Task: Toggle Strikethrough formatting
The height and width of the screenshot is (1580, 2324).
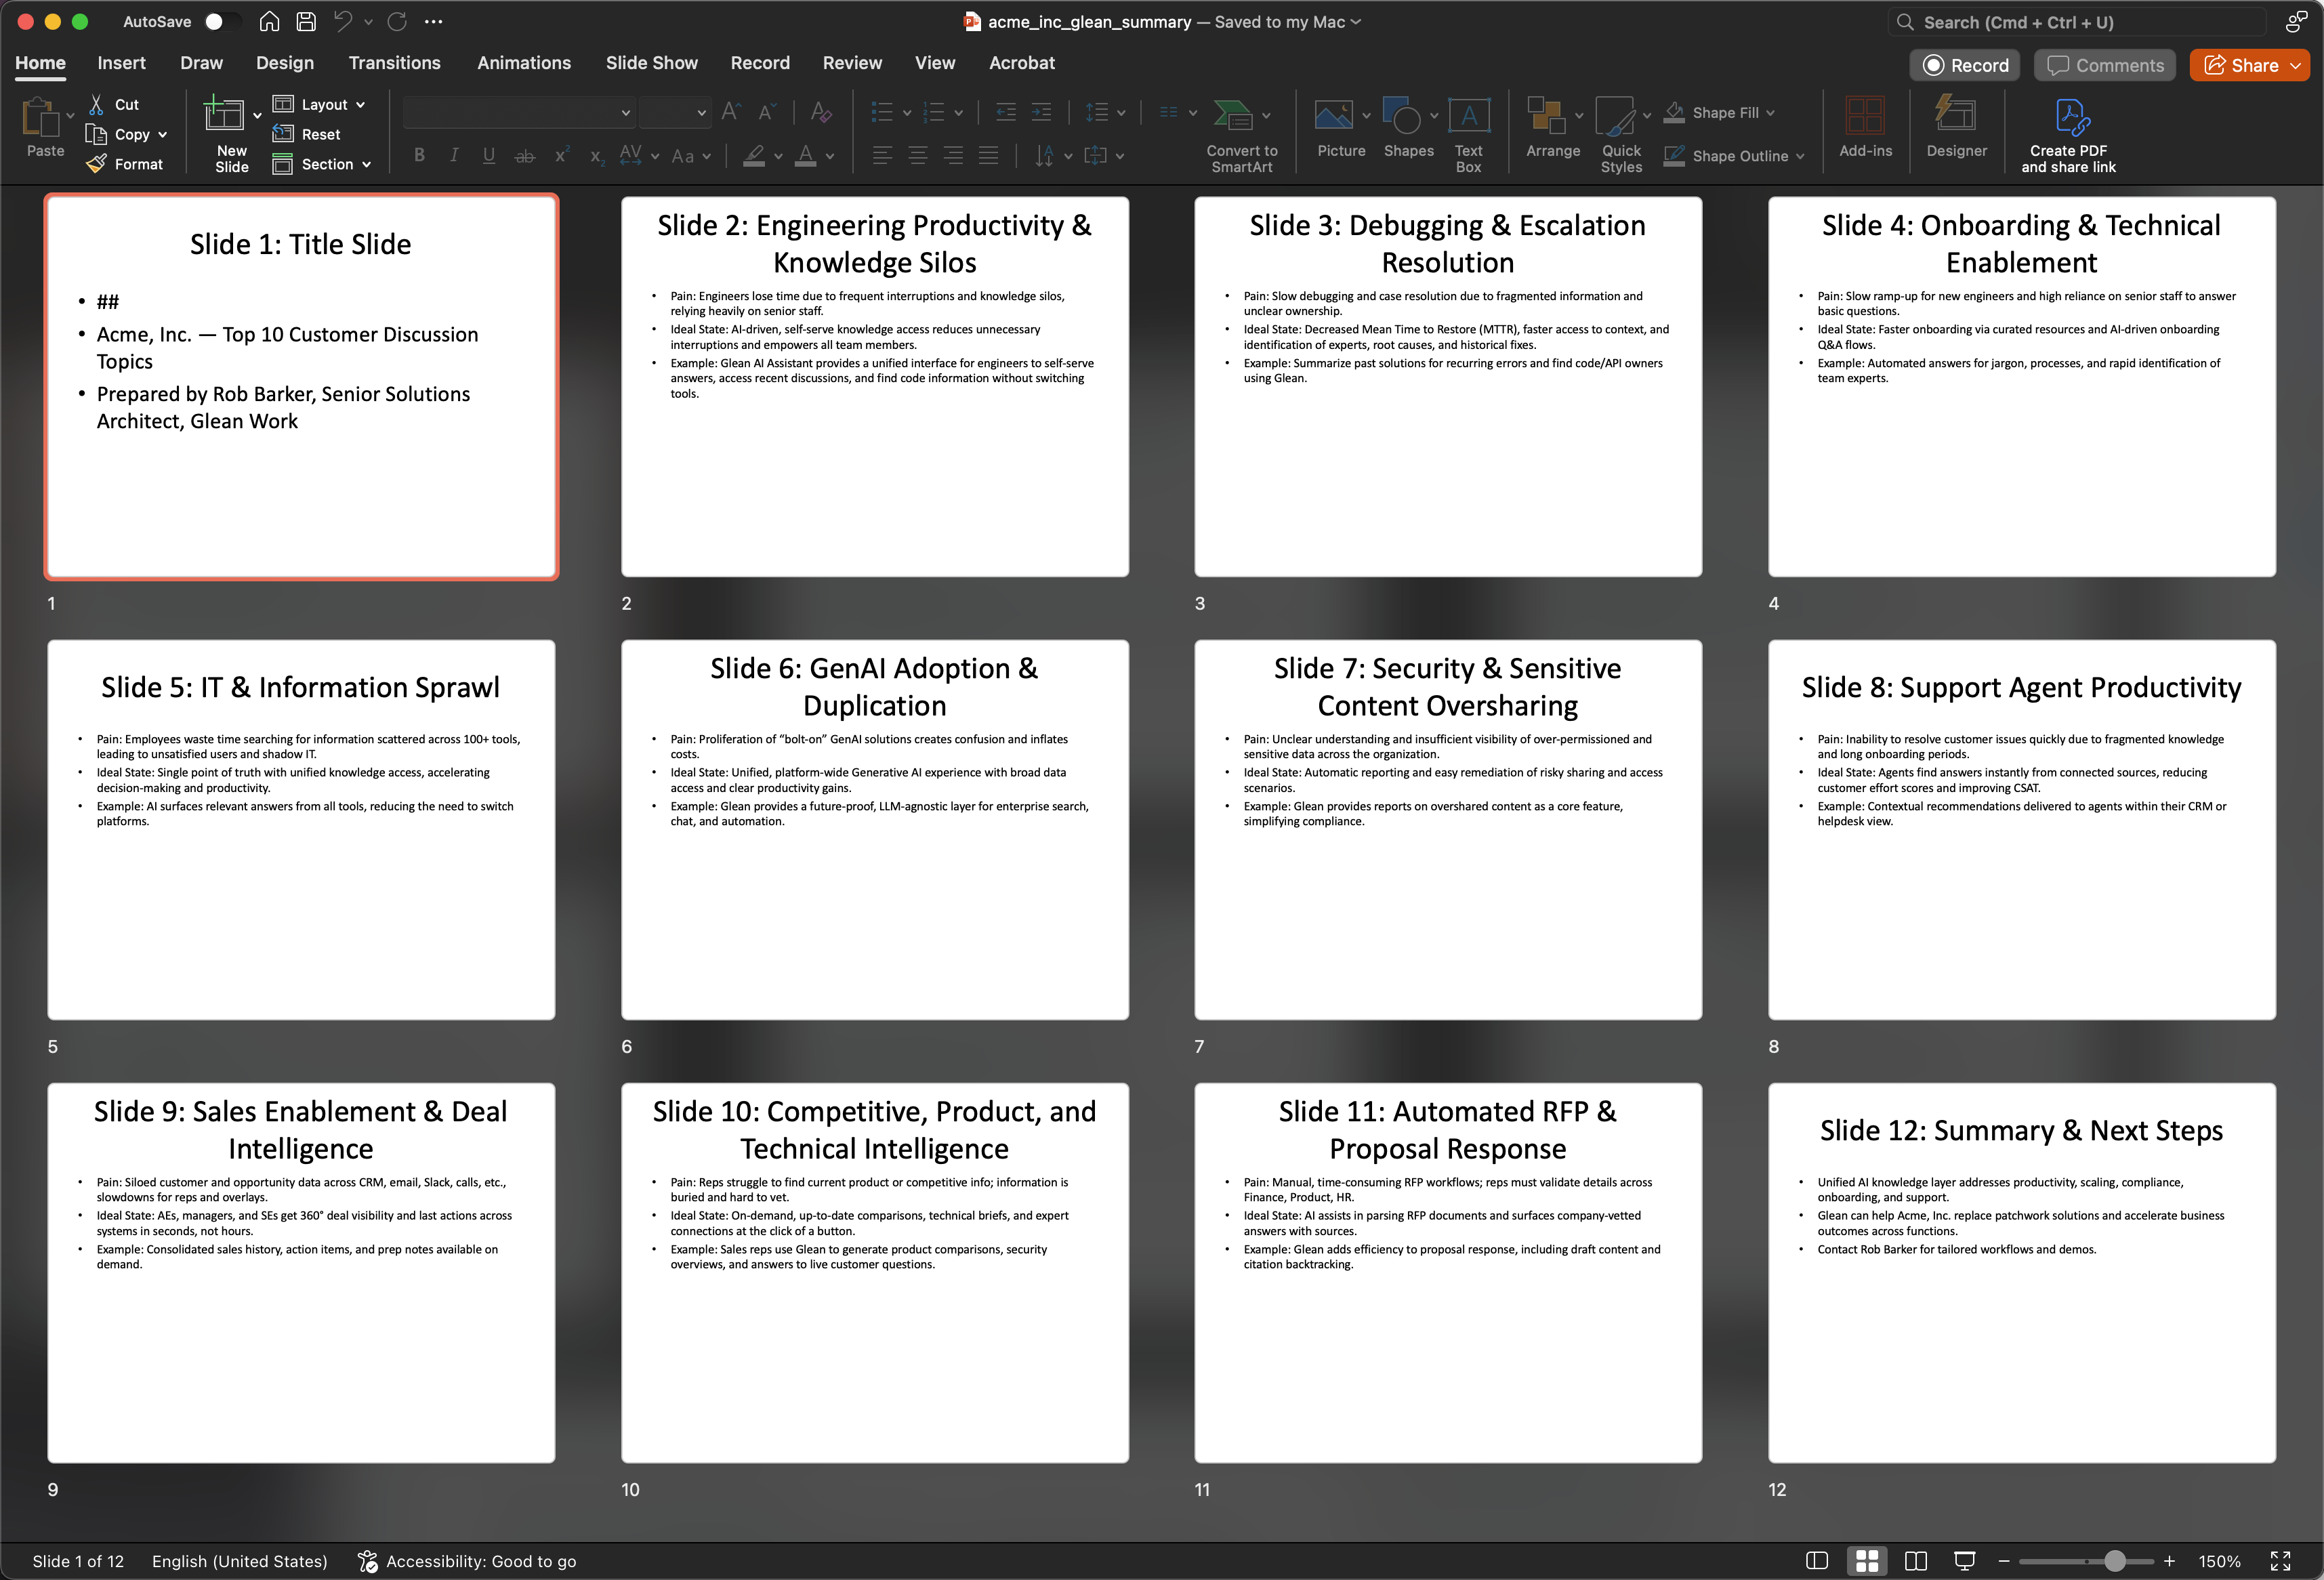Action: click(524, 155)
